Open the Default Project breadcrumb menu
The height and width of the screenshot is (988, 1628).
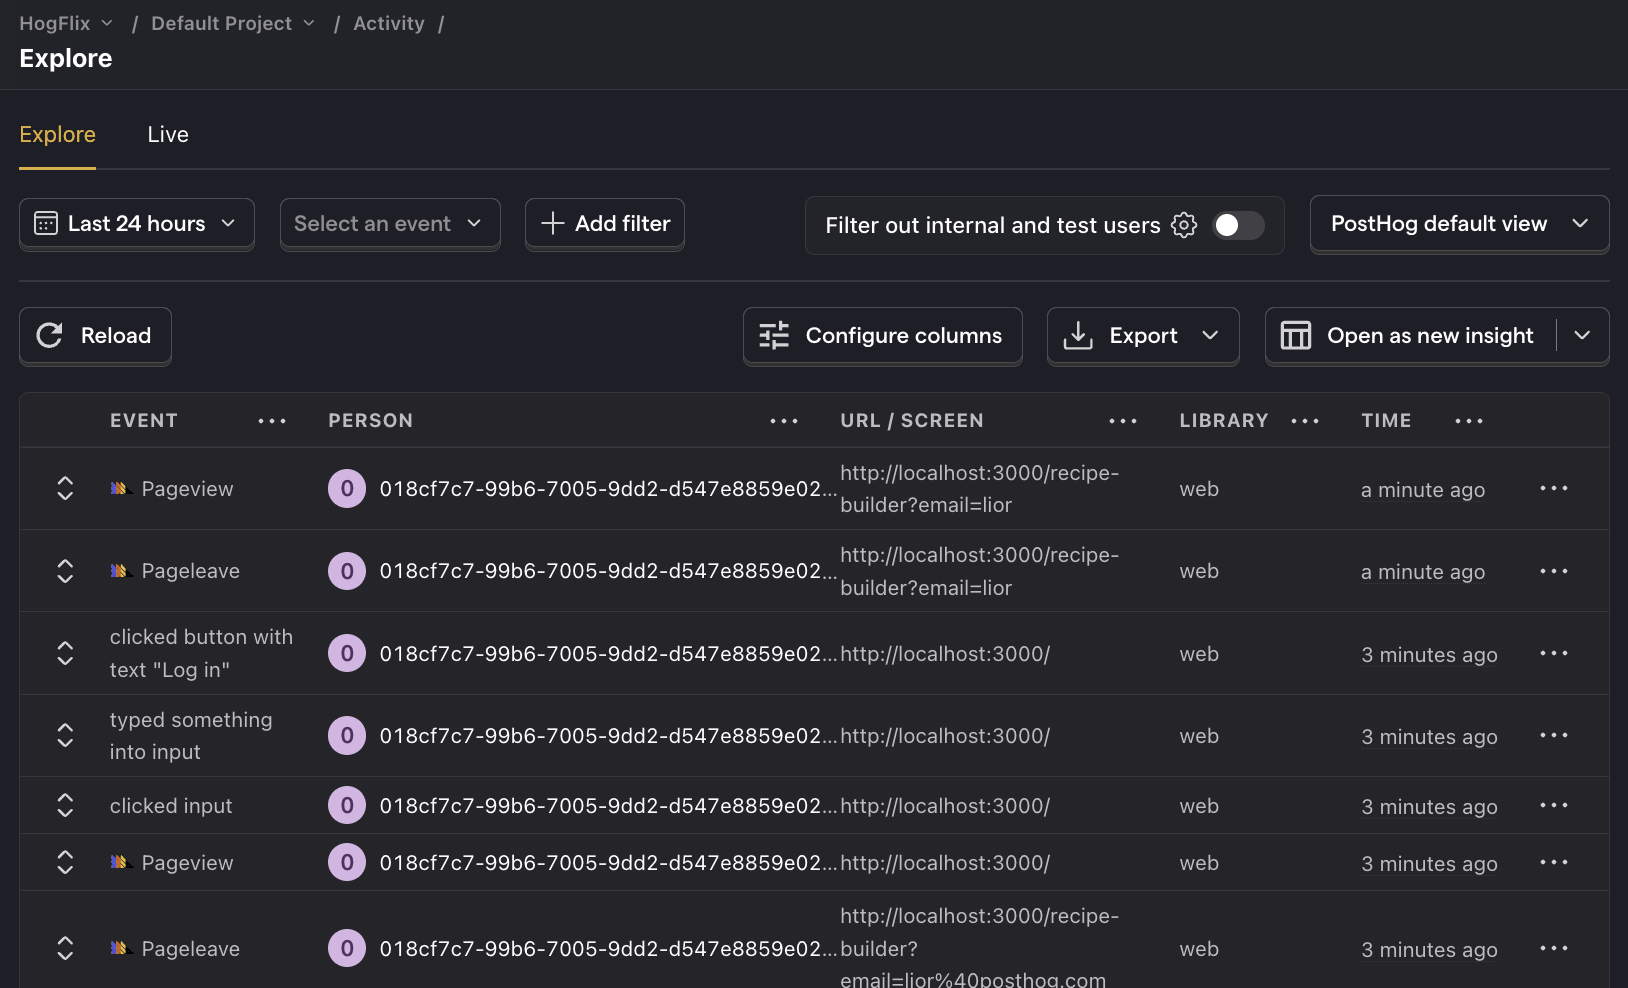coord(233,23)
